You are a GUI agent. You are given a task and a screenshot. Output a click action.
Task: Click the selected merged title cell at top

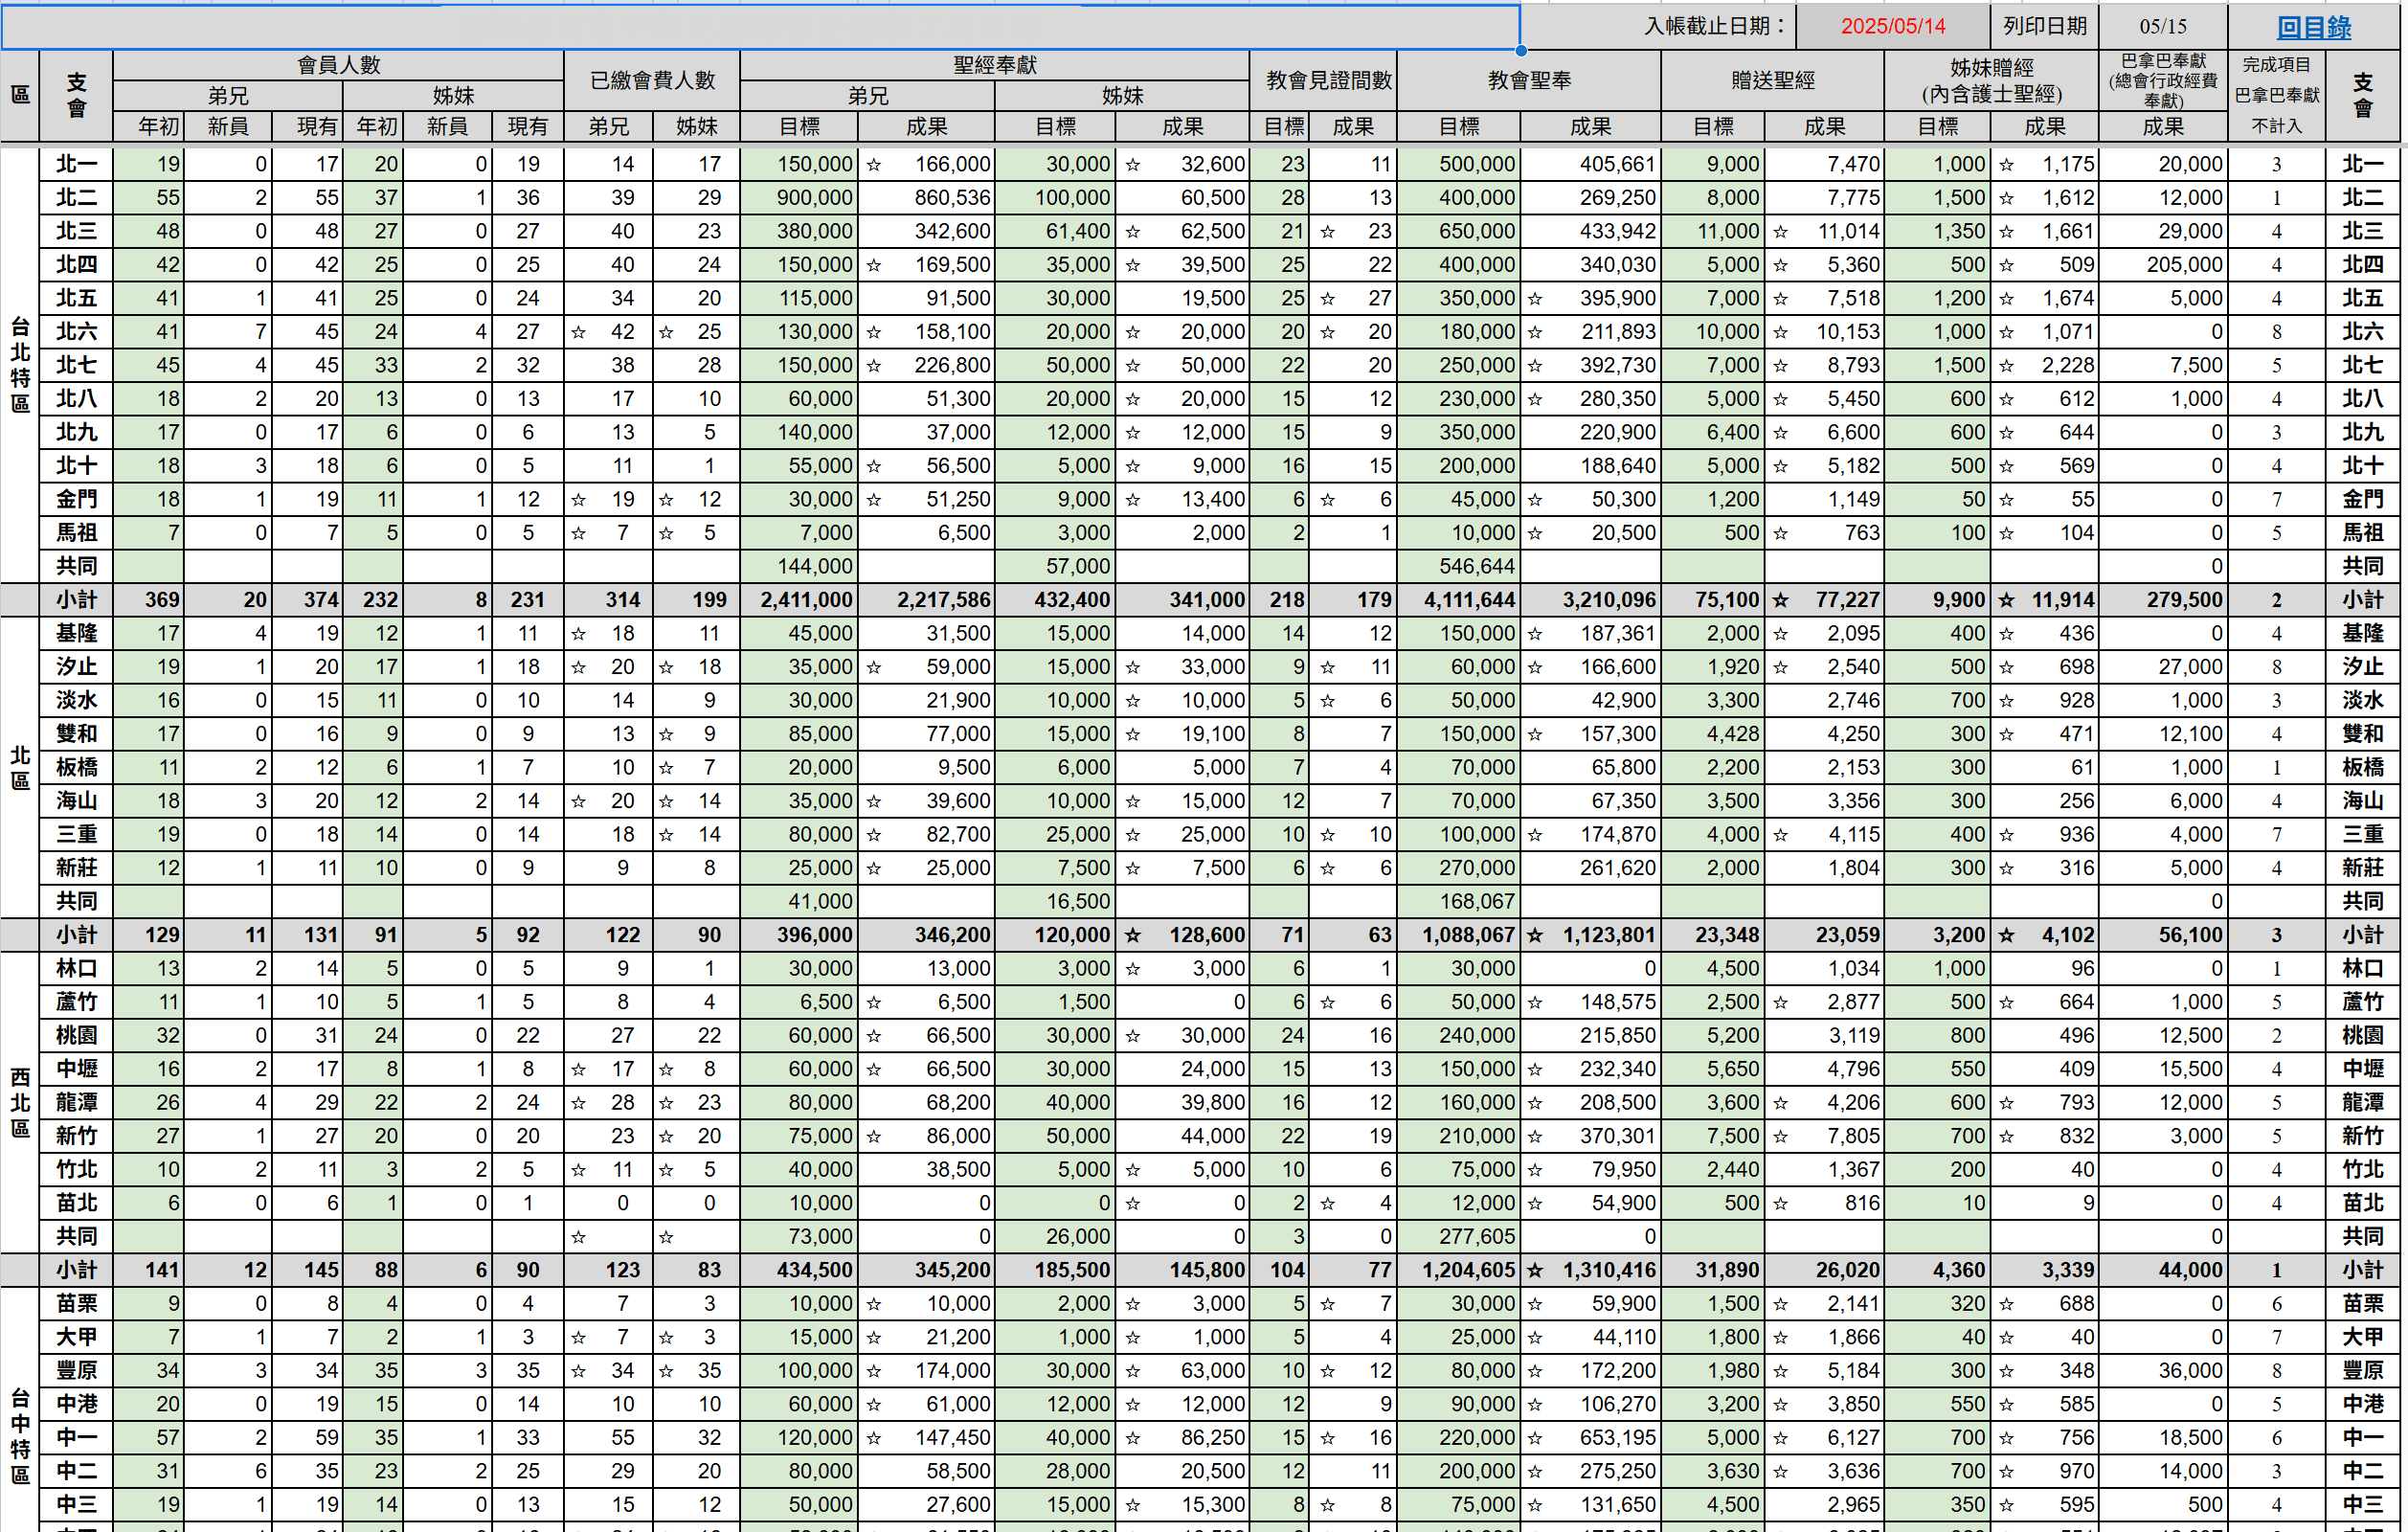click(x=760, y=26)
